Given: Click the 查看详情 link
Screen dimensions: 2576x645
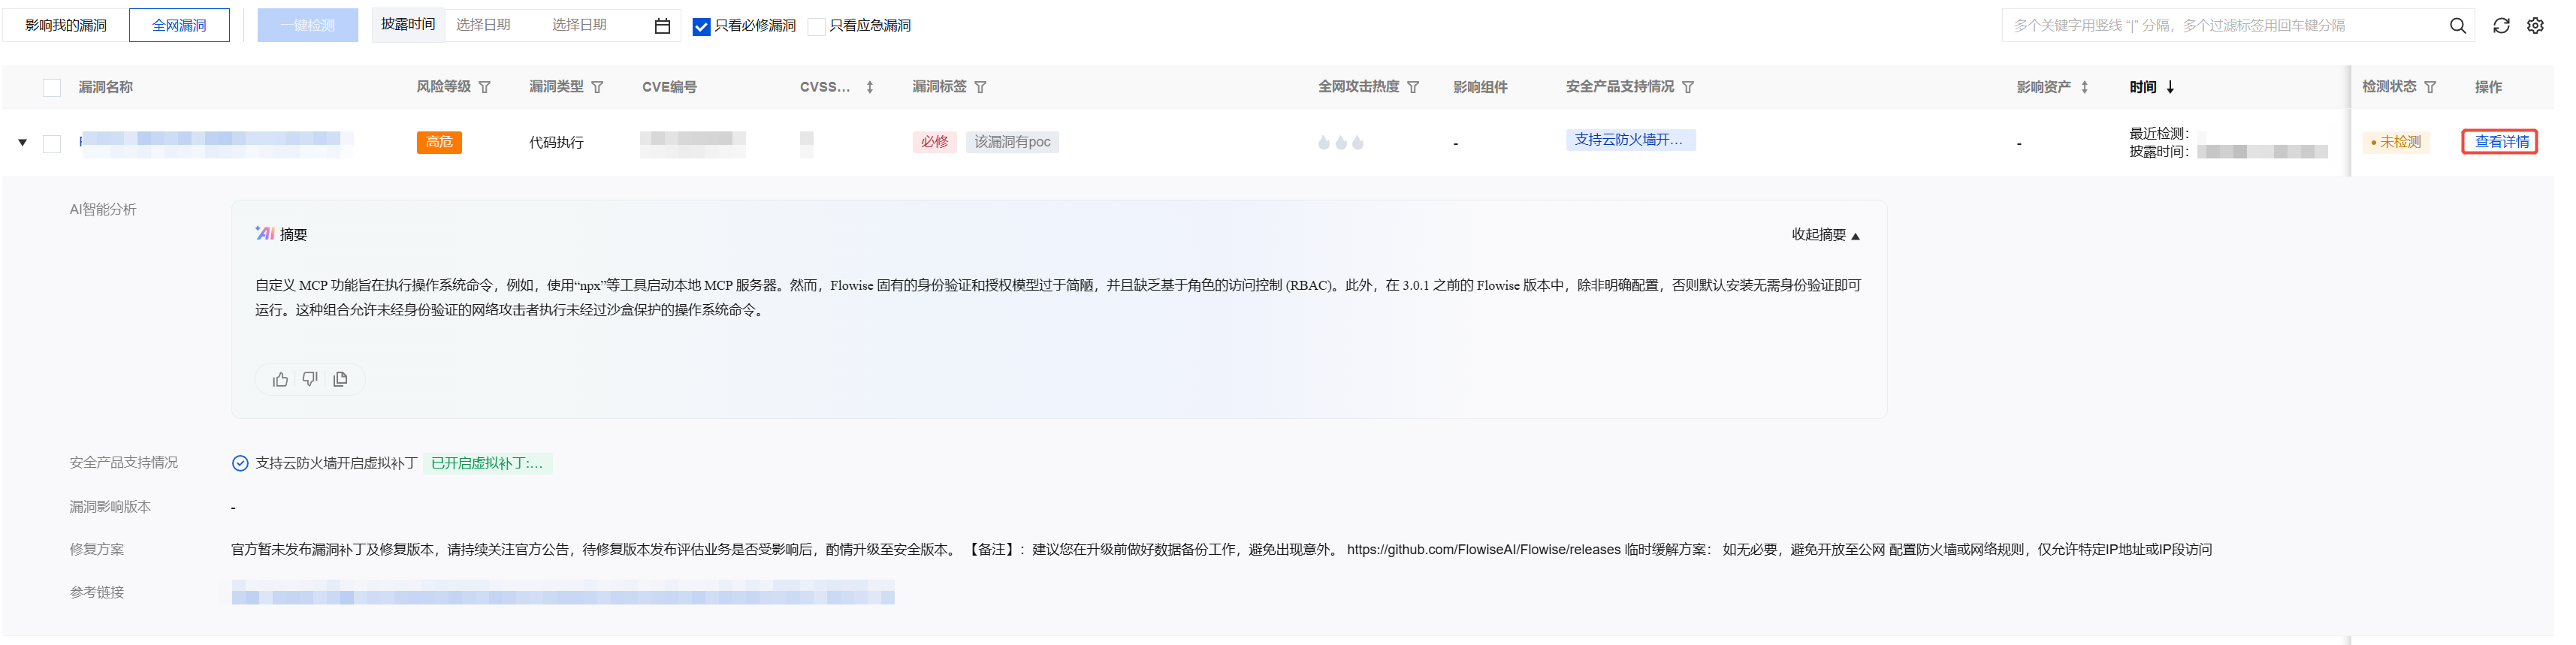Looking at the screenshot, I should tap(2500, 142).
